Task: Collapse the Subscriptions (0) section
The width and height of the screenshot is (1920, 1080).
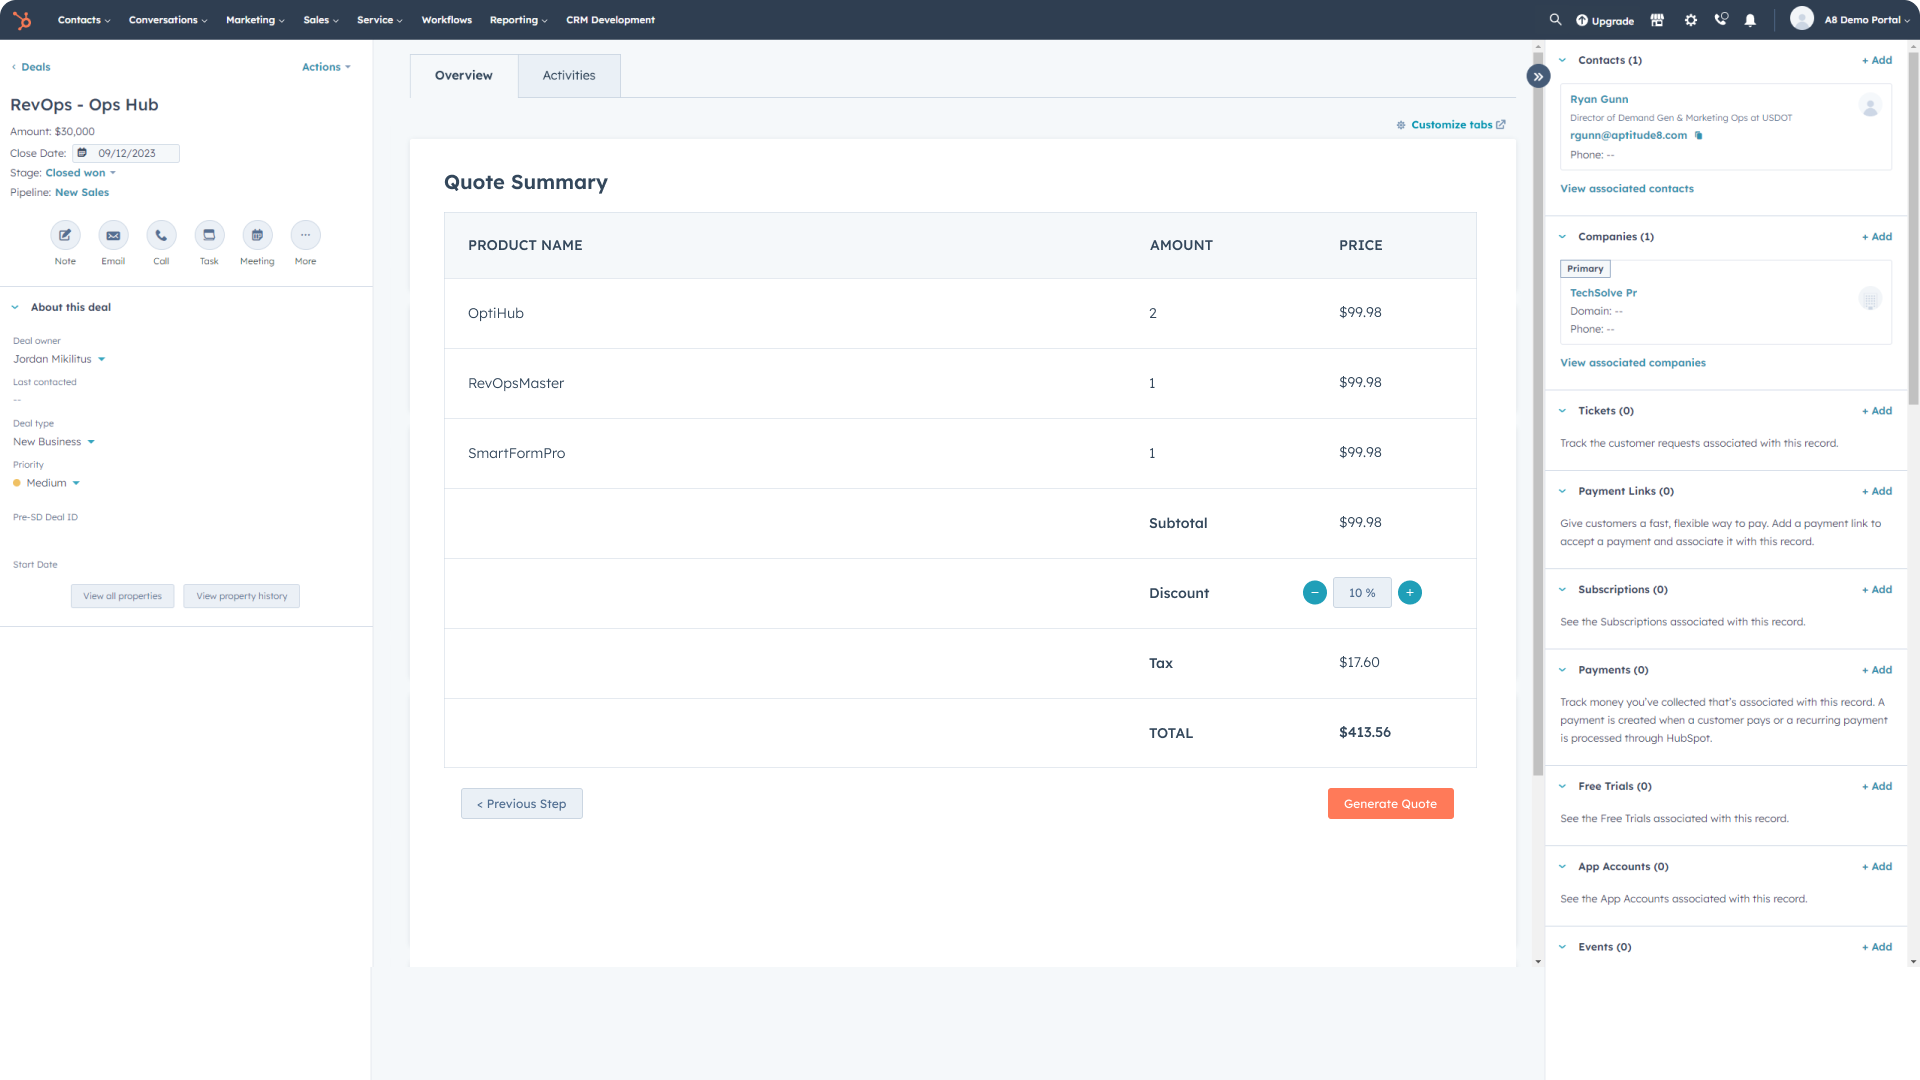Action: [1562, 590]
